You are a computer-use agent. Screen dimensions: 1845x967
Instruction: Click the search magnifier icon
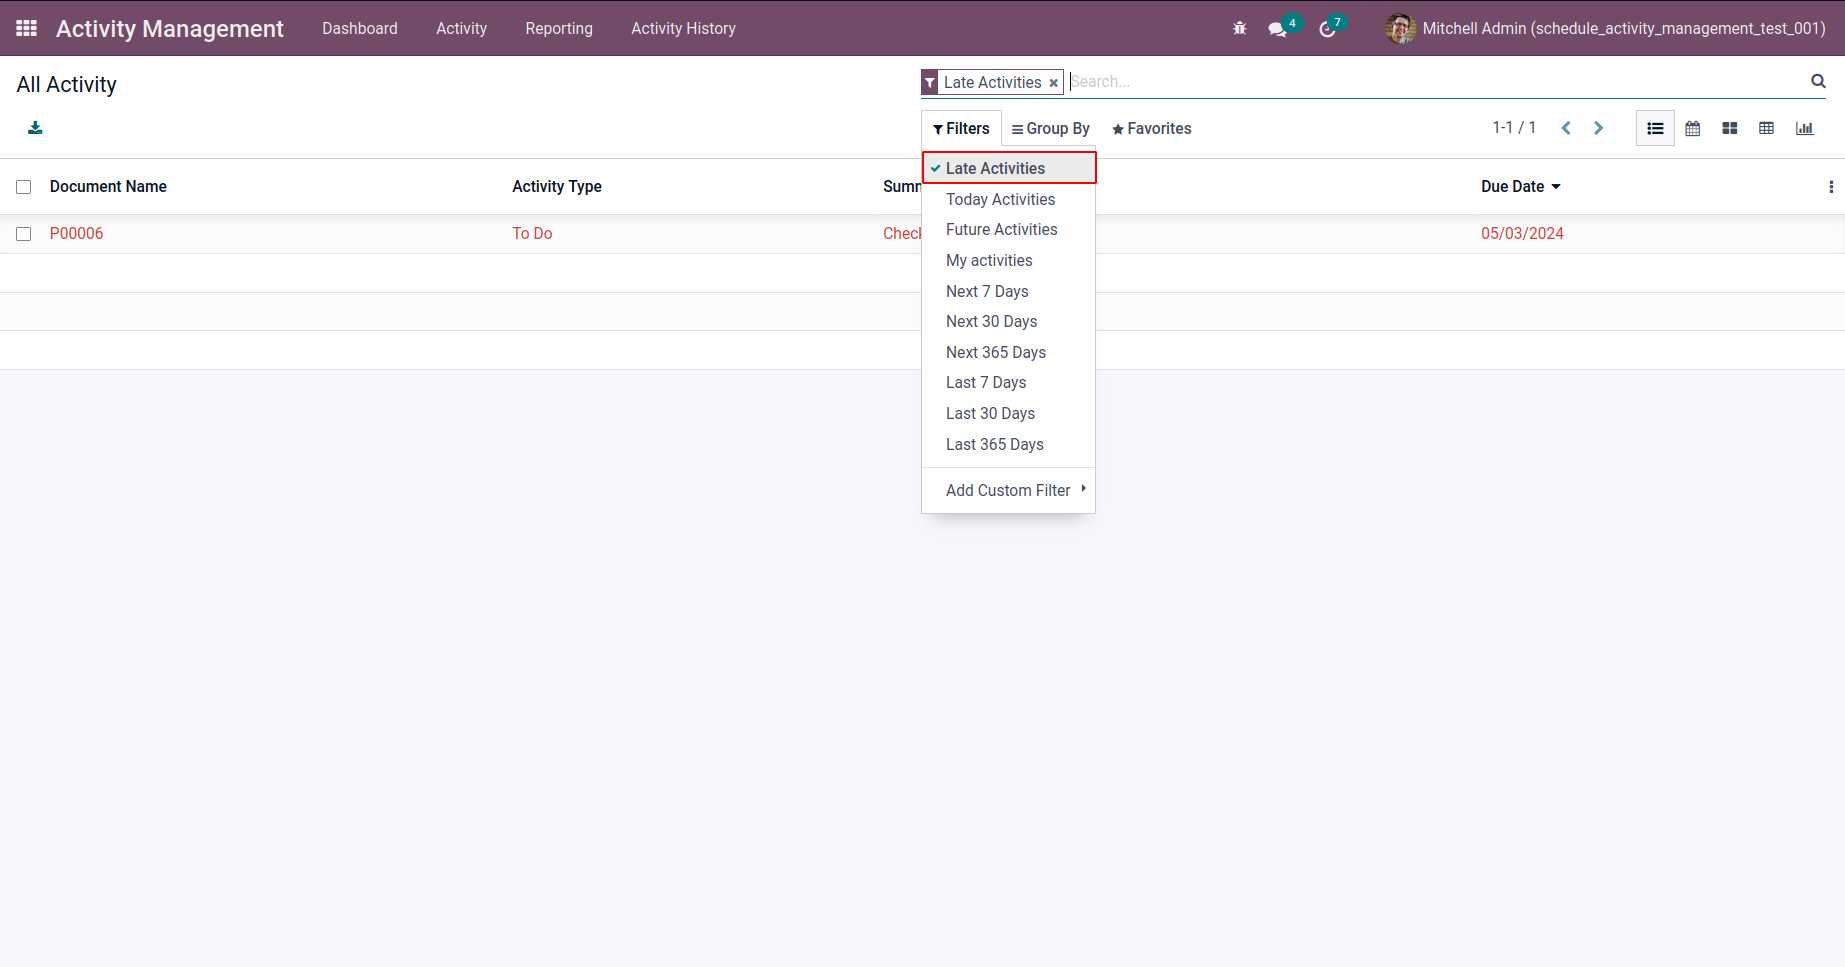1818,81
